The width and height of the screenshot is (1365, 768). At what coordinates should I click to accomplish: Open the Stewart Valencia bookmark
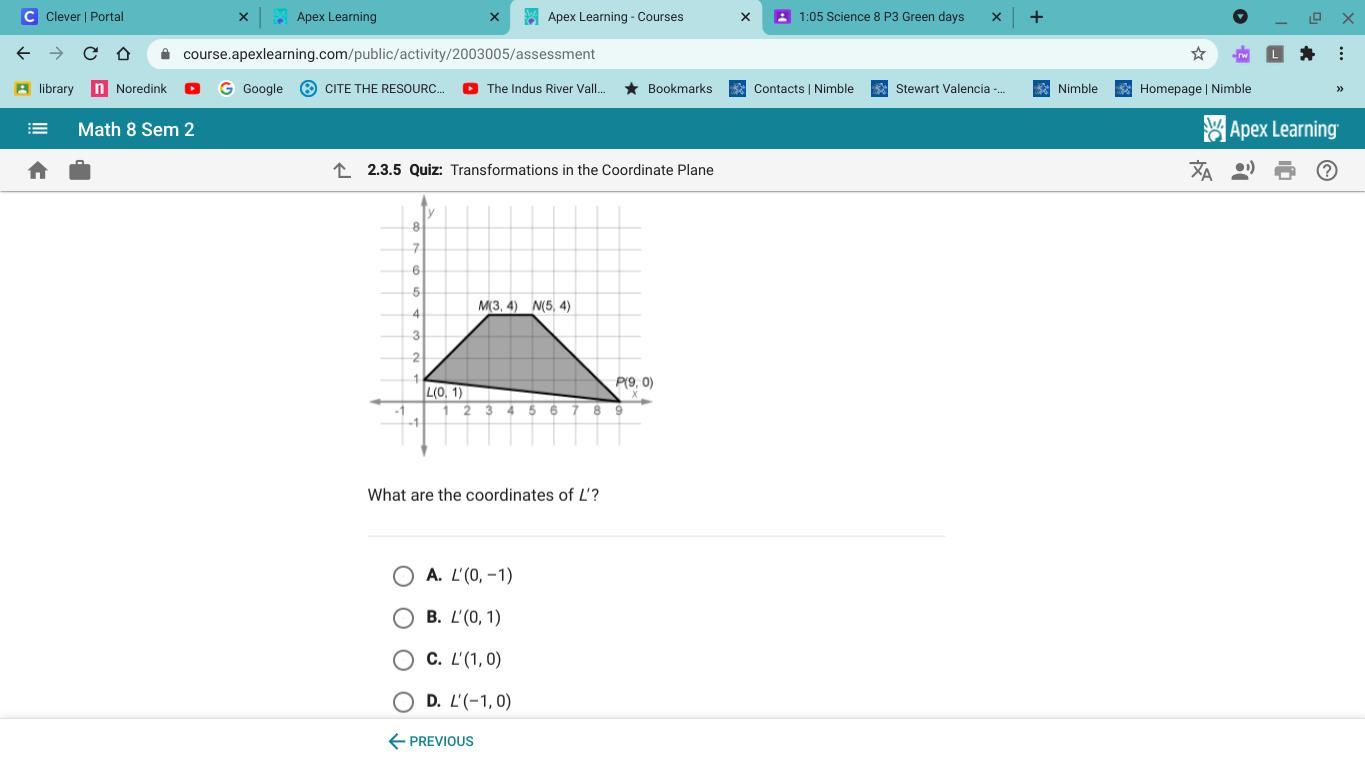pos(938,89)
